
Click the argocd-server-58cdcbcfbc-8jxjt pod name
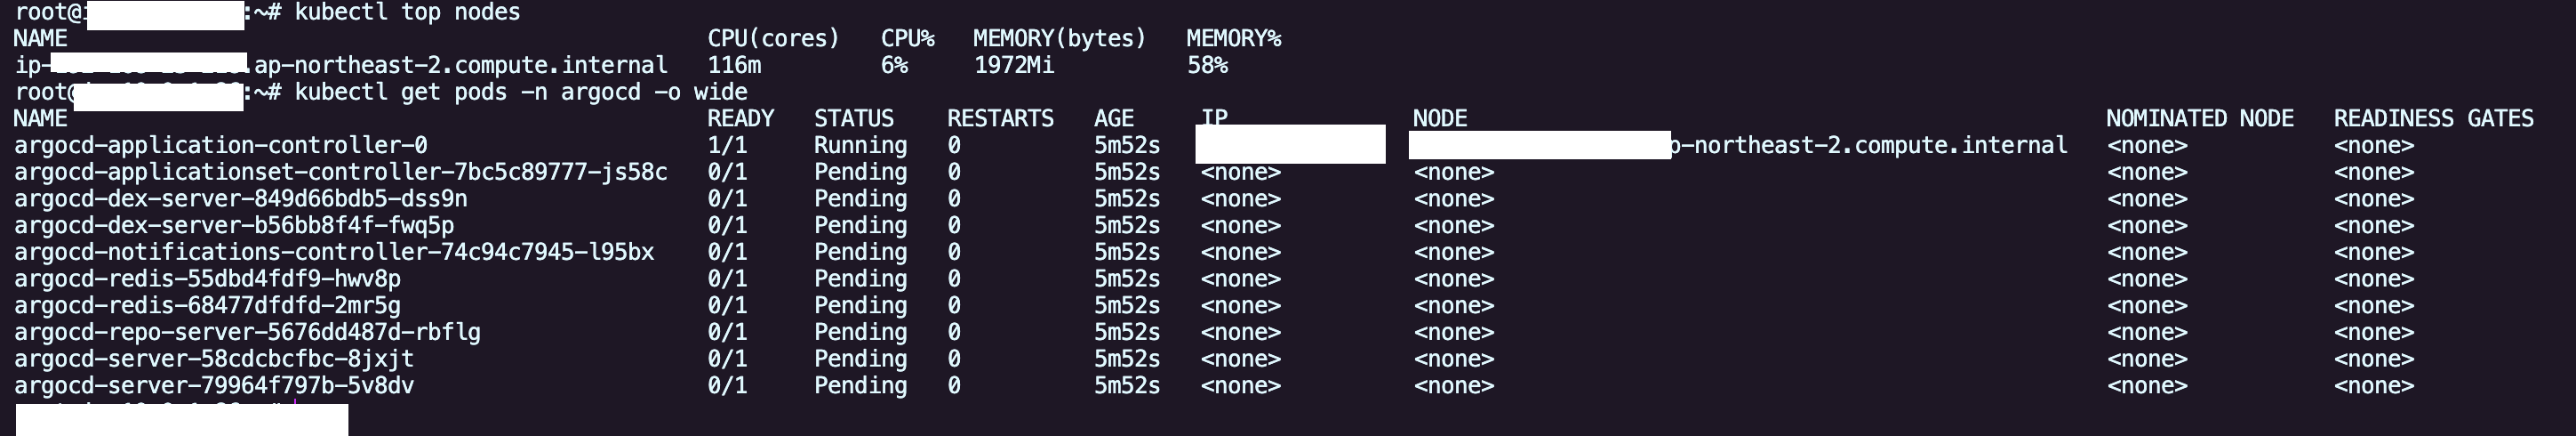click(214, 359)
